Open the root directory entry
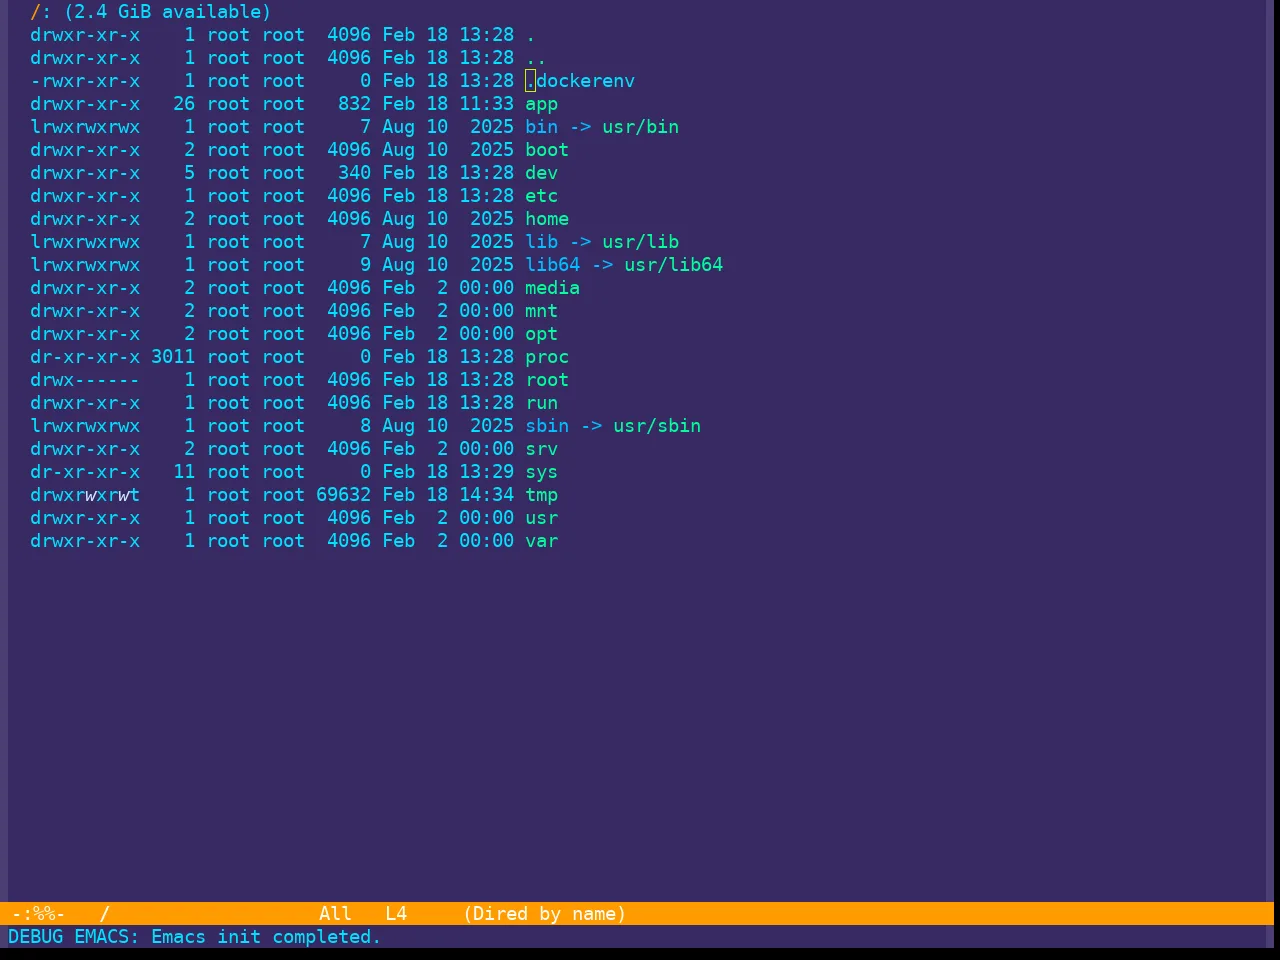The width and height of the screenshot is (1280, 960). pos(547,380)
